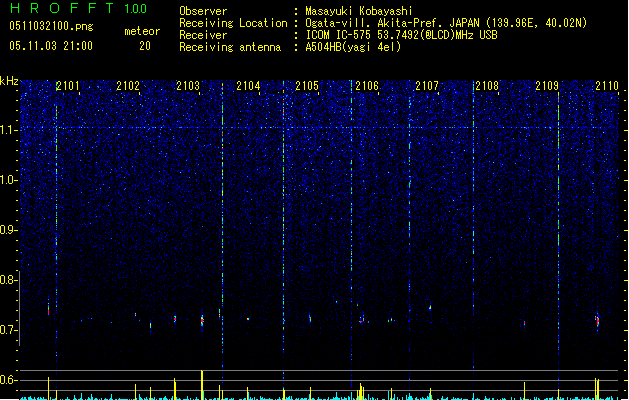Image resolution: width=629 pixels, height=400 pixels.
Task: Click the meteor count value 20
Action: 145,46
